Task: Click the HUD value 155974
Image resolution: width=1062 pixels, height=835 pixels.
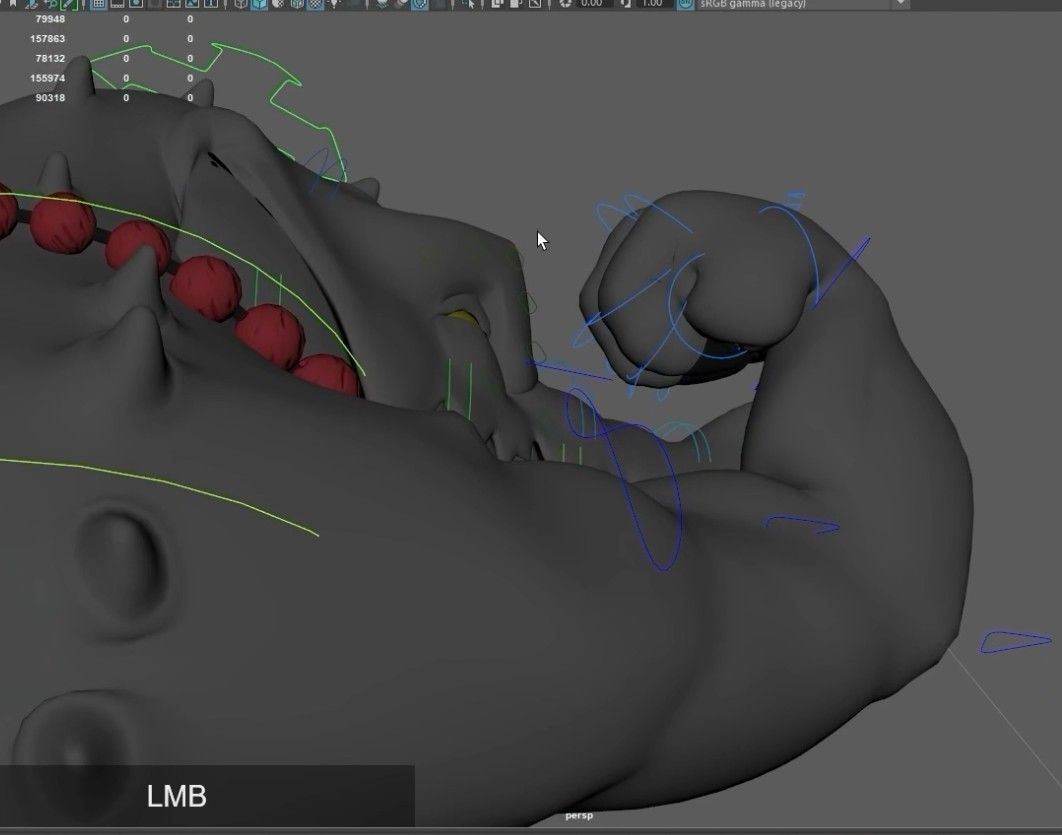Action: 47,78
